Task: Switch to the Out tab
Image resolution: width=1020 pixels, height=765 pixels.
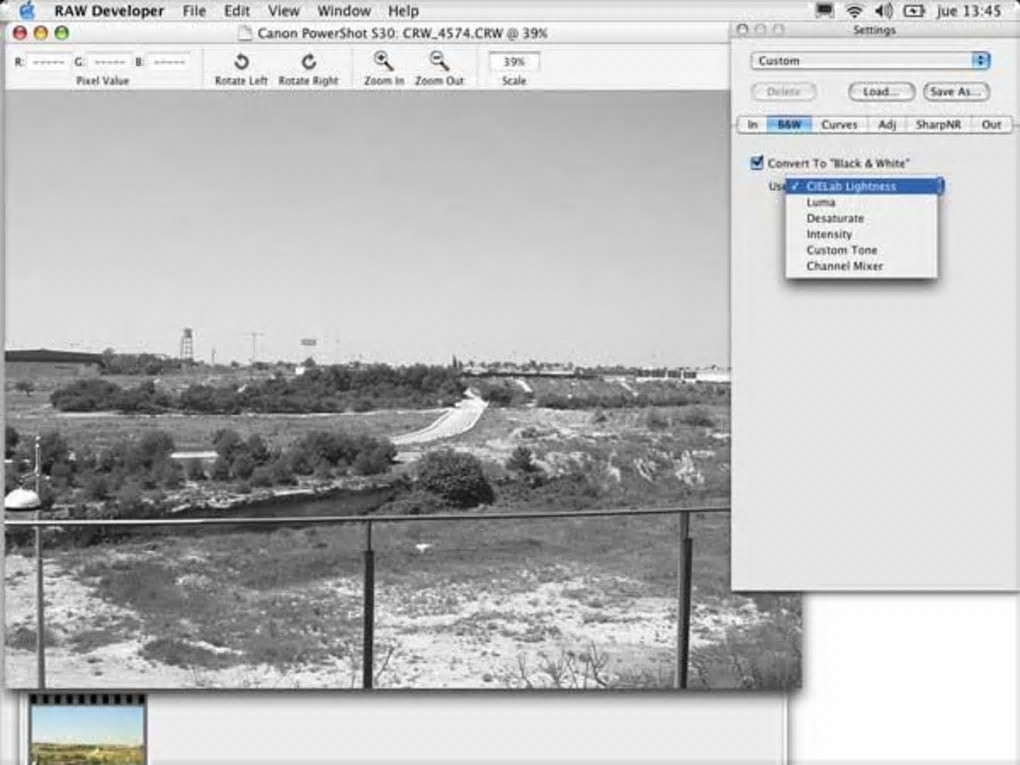Action: [991, 124]
